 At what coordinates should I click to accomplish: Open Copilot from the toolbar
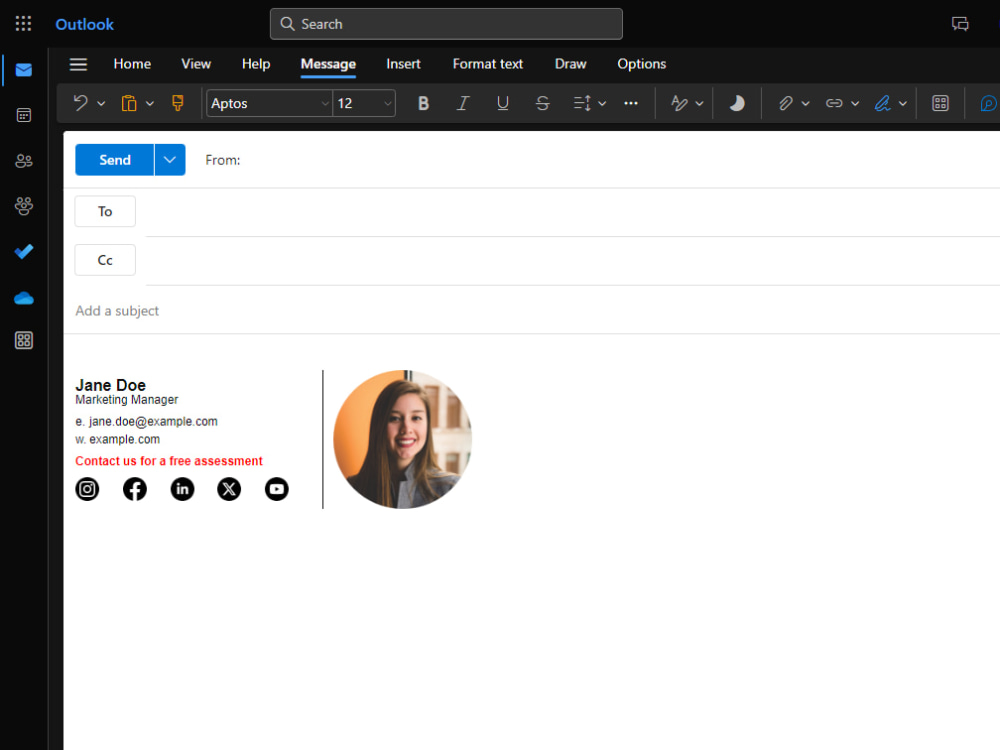tap(988, 103)
